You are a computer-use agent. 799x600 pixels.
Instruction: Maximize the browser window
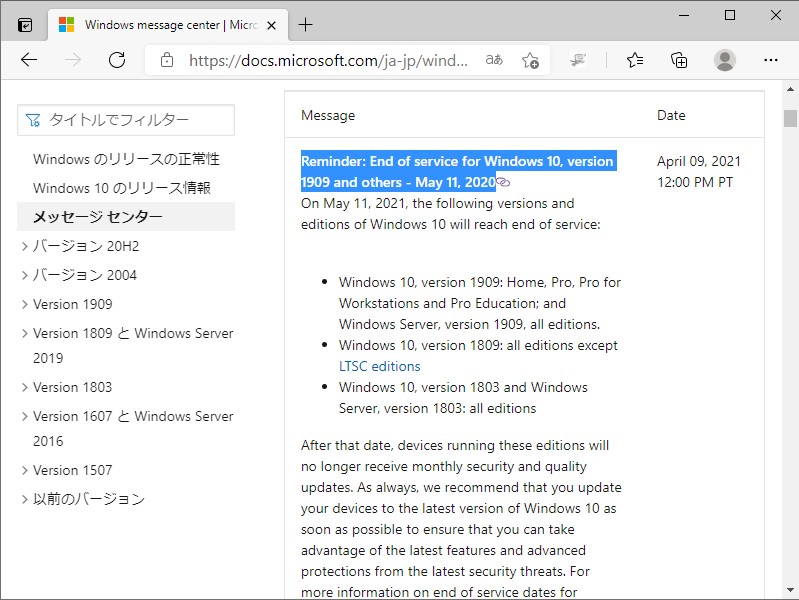point(730,15)
